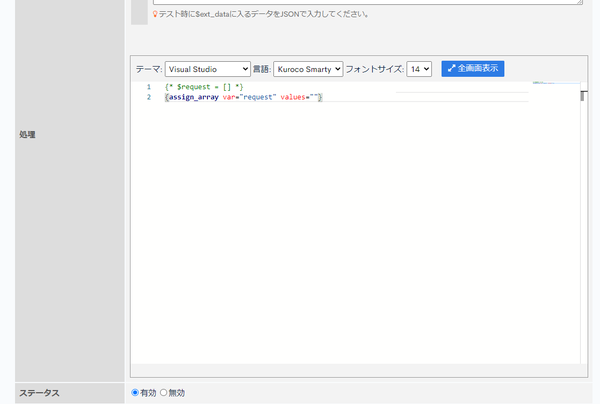Click code line 1 comment {* $request = [] *}
This screenshot has height=404, width=600.
click(204, 87)
